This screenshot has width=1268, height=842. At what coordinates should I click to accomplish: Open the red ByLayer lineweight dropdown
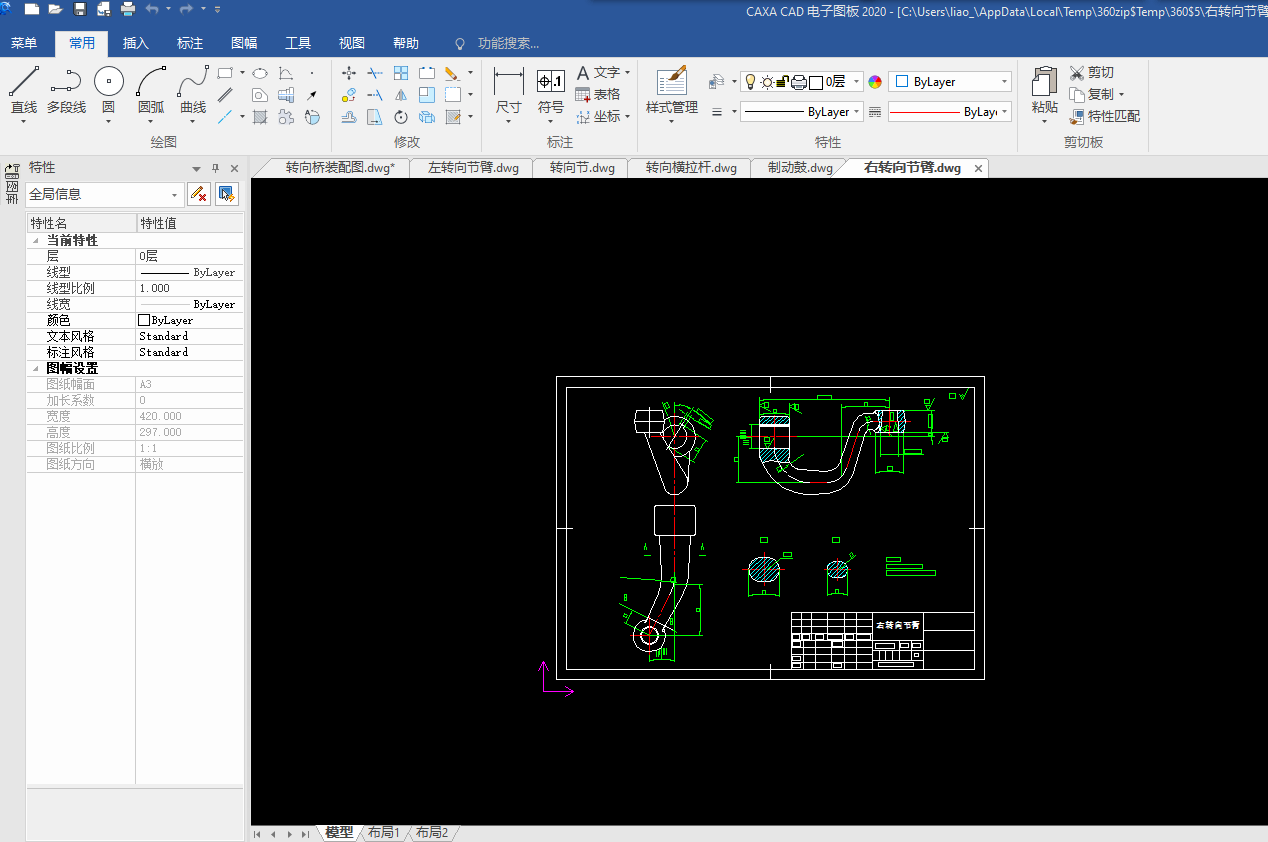(x=950, y=112)
